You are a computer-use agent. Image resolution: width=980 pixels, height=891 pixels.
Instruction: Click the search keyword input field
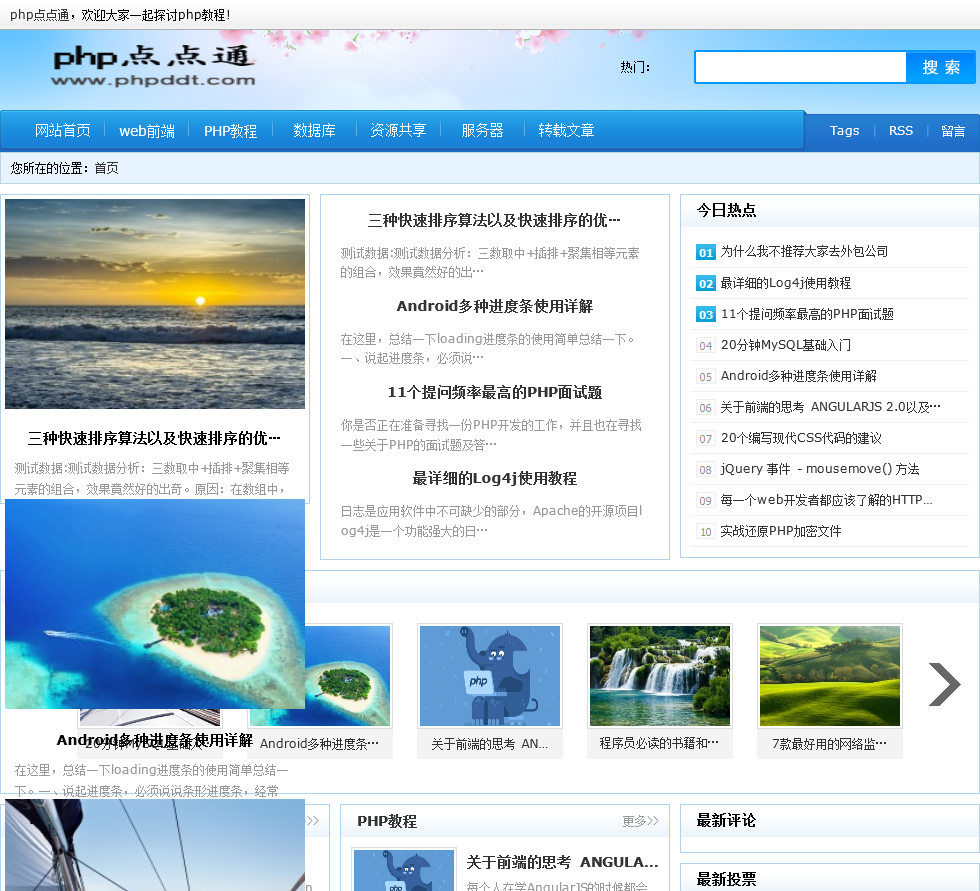click(801, 67)
